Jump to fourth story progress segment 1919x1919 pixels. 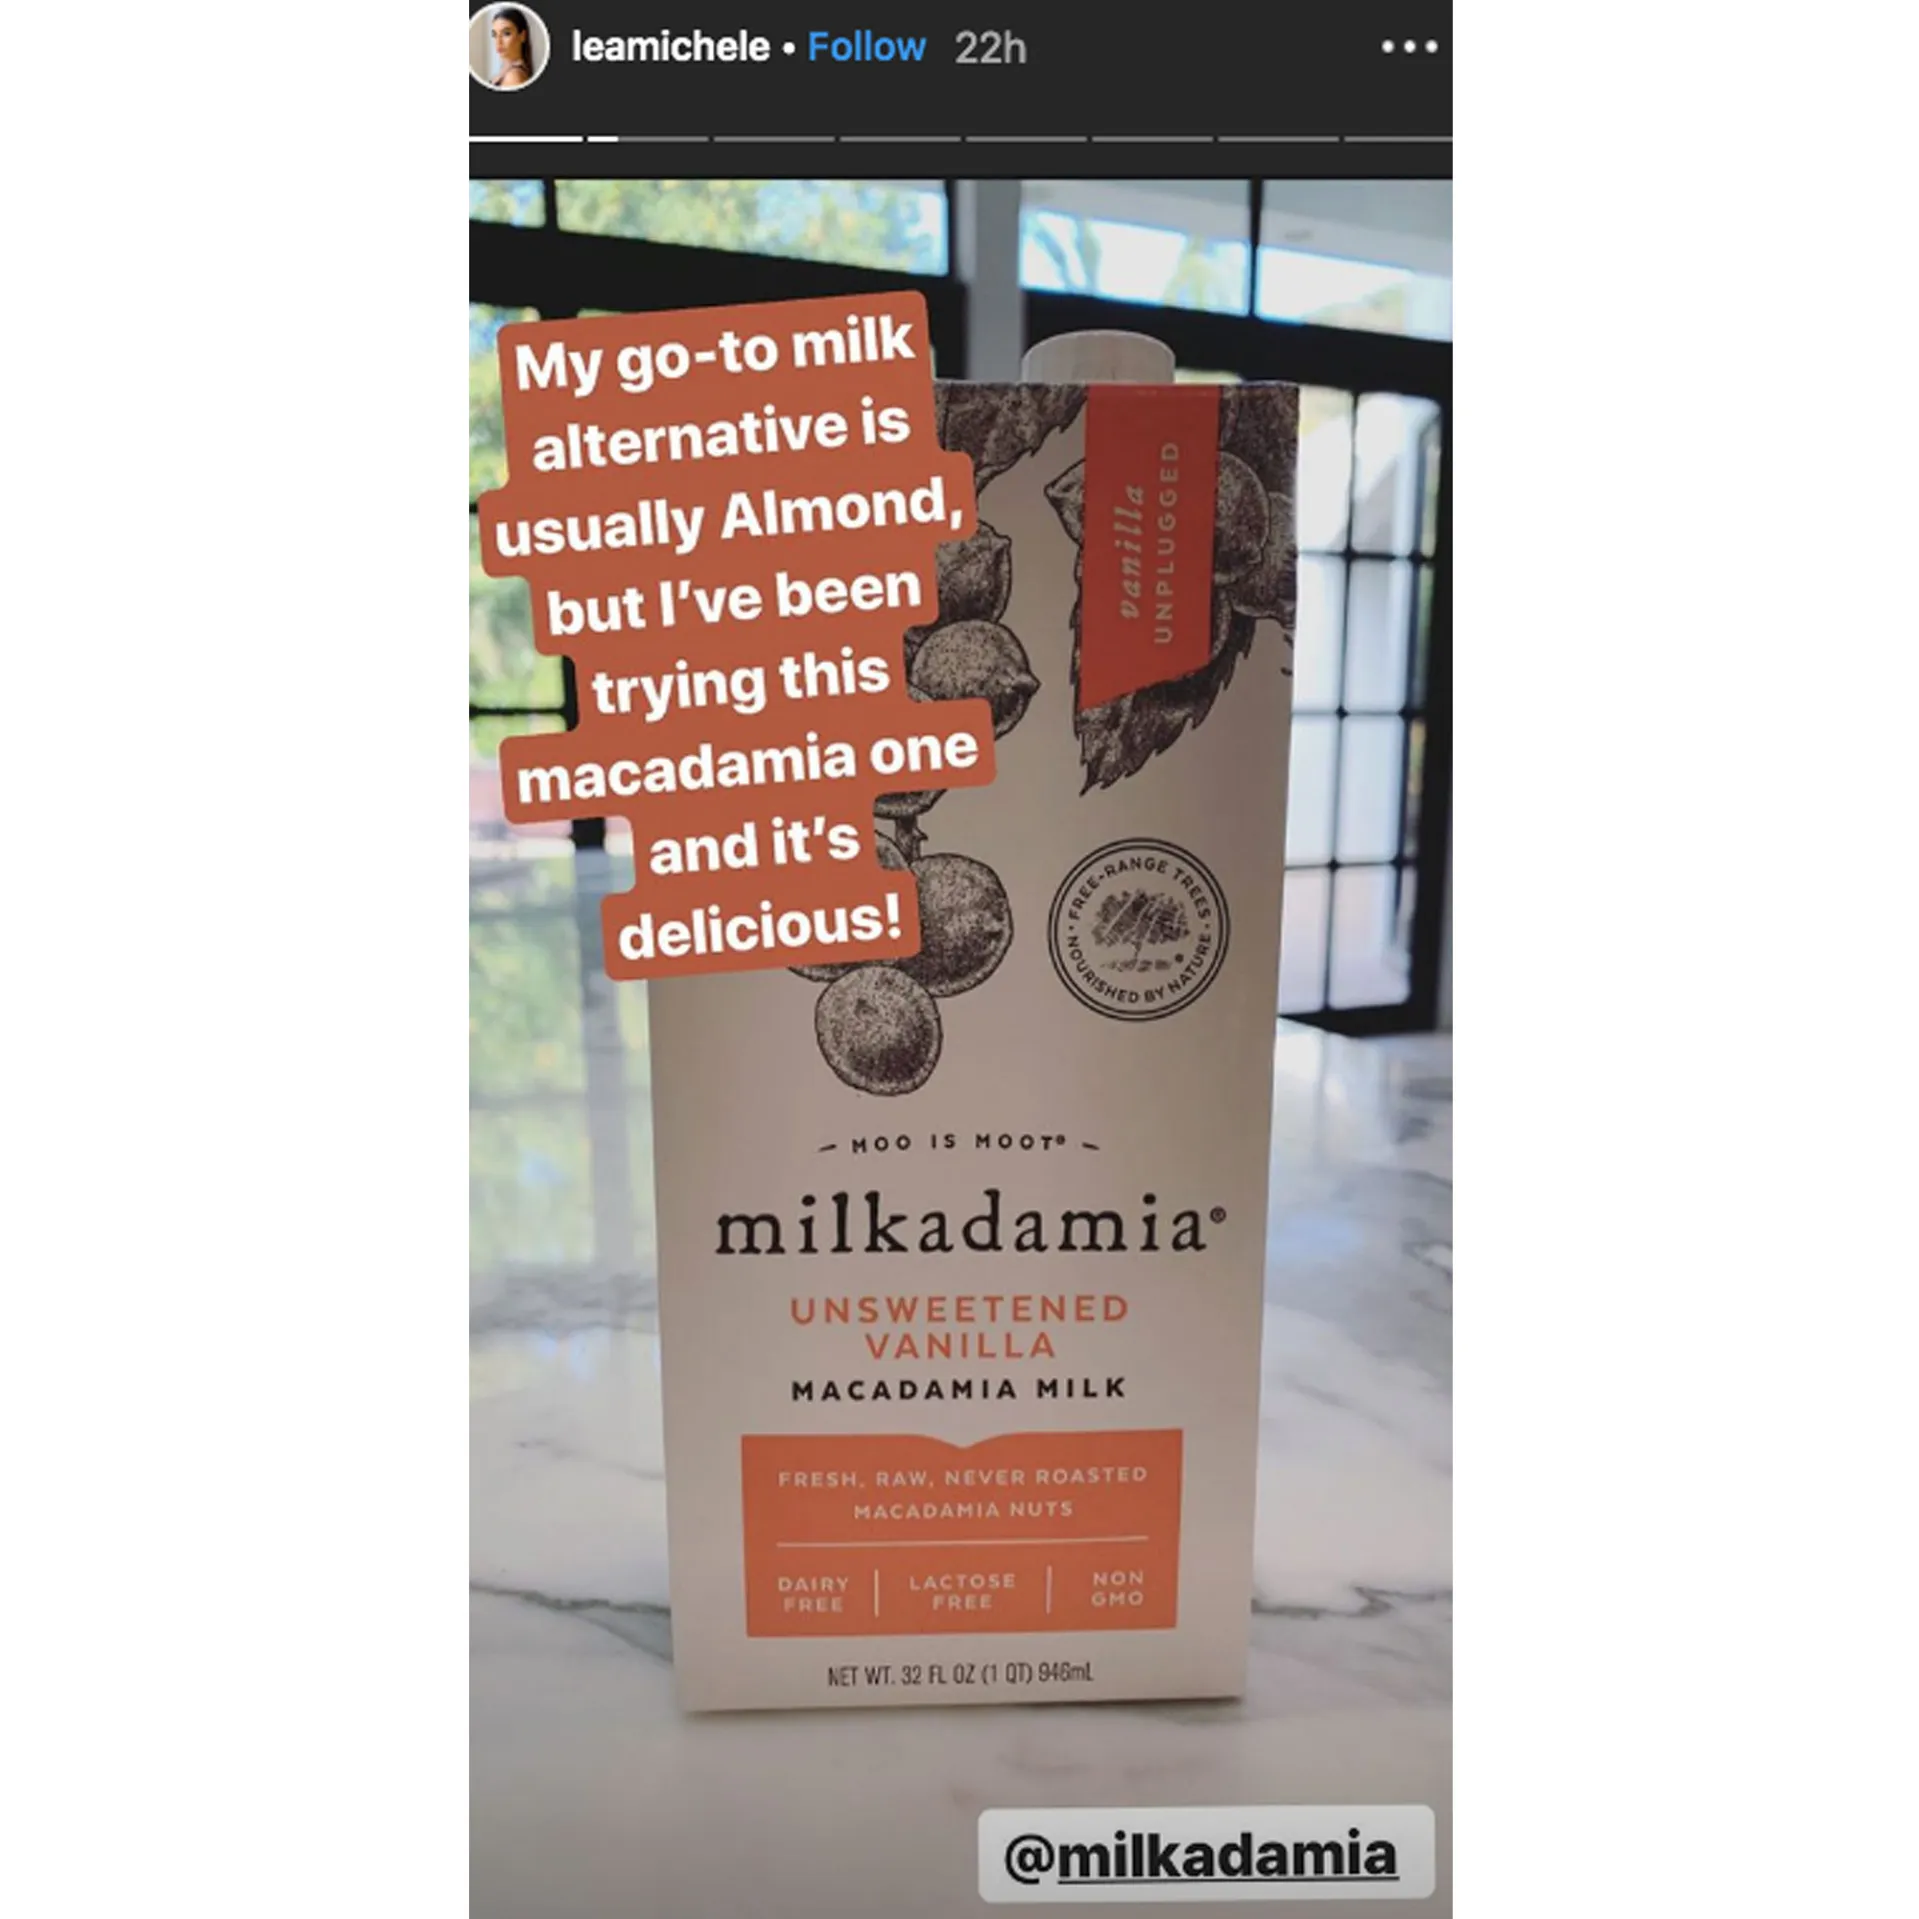[900, 138]
